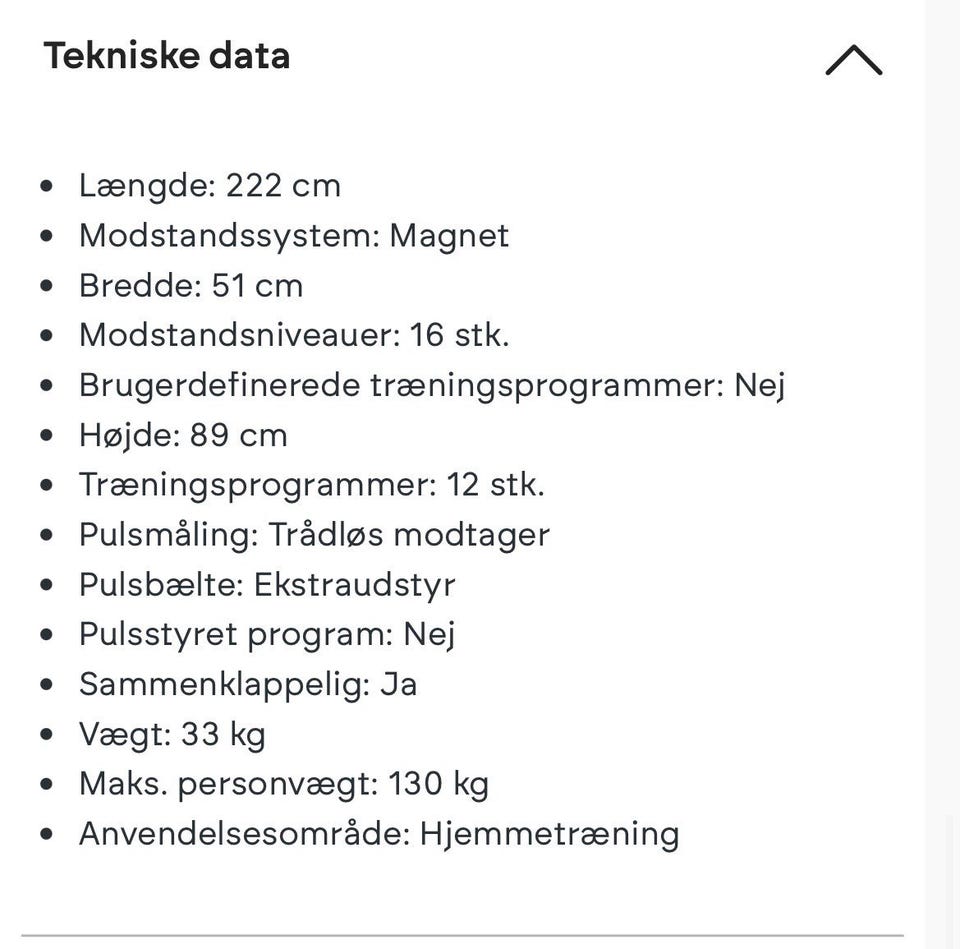Collapse the Tekniske data section chevron
The height and width of the screenshot is (949, 960).
[x=853, y=61]
